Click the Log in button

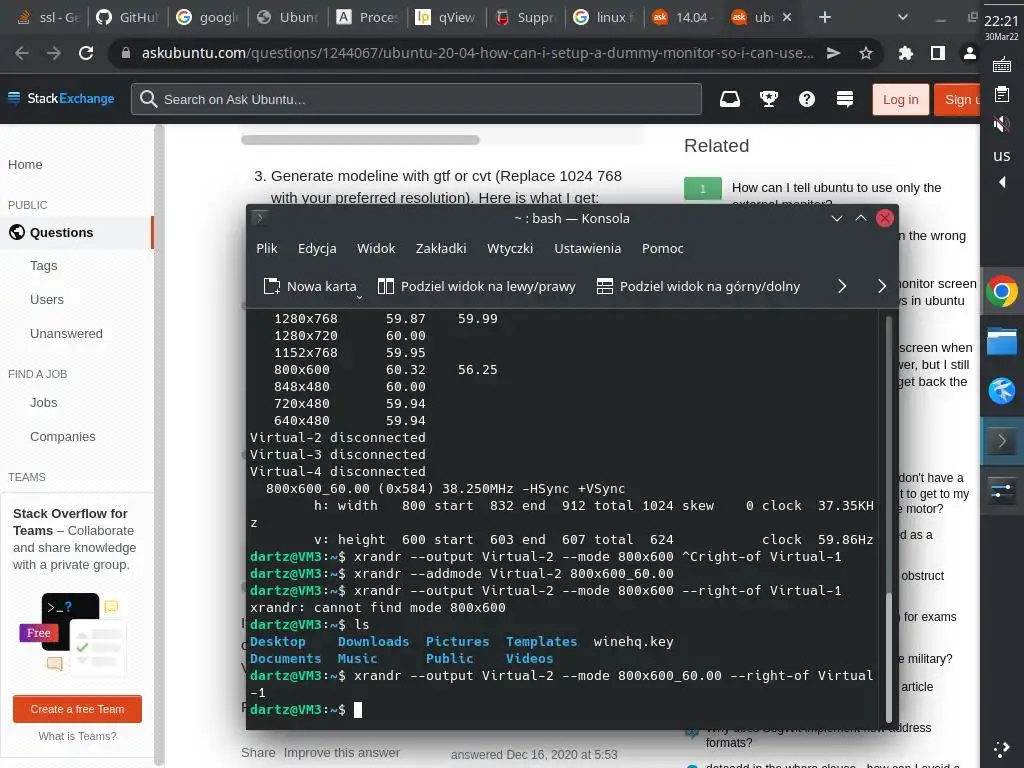pyautogui.click(x=901, y=99)
